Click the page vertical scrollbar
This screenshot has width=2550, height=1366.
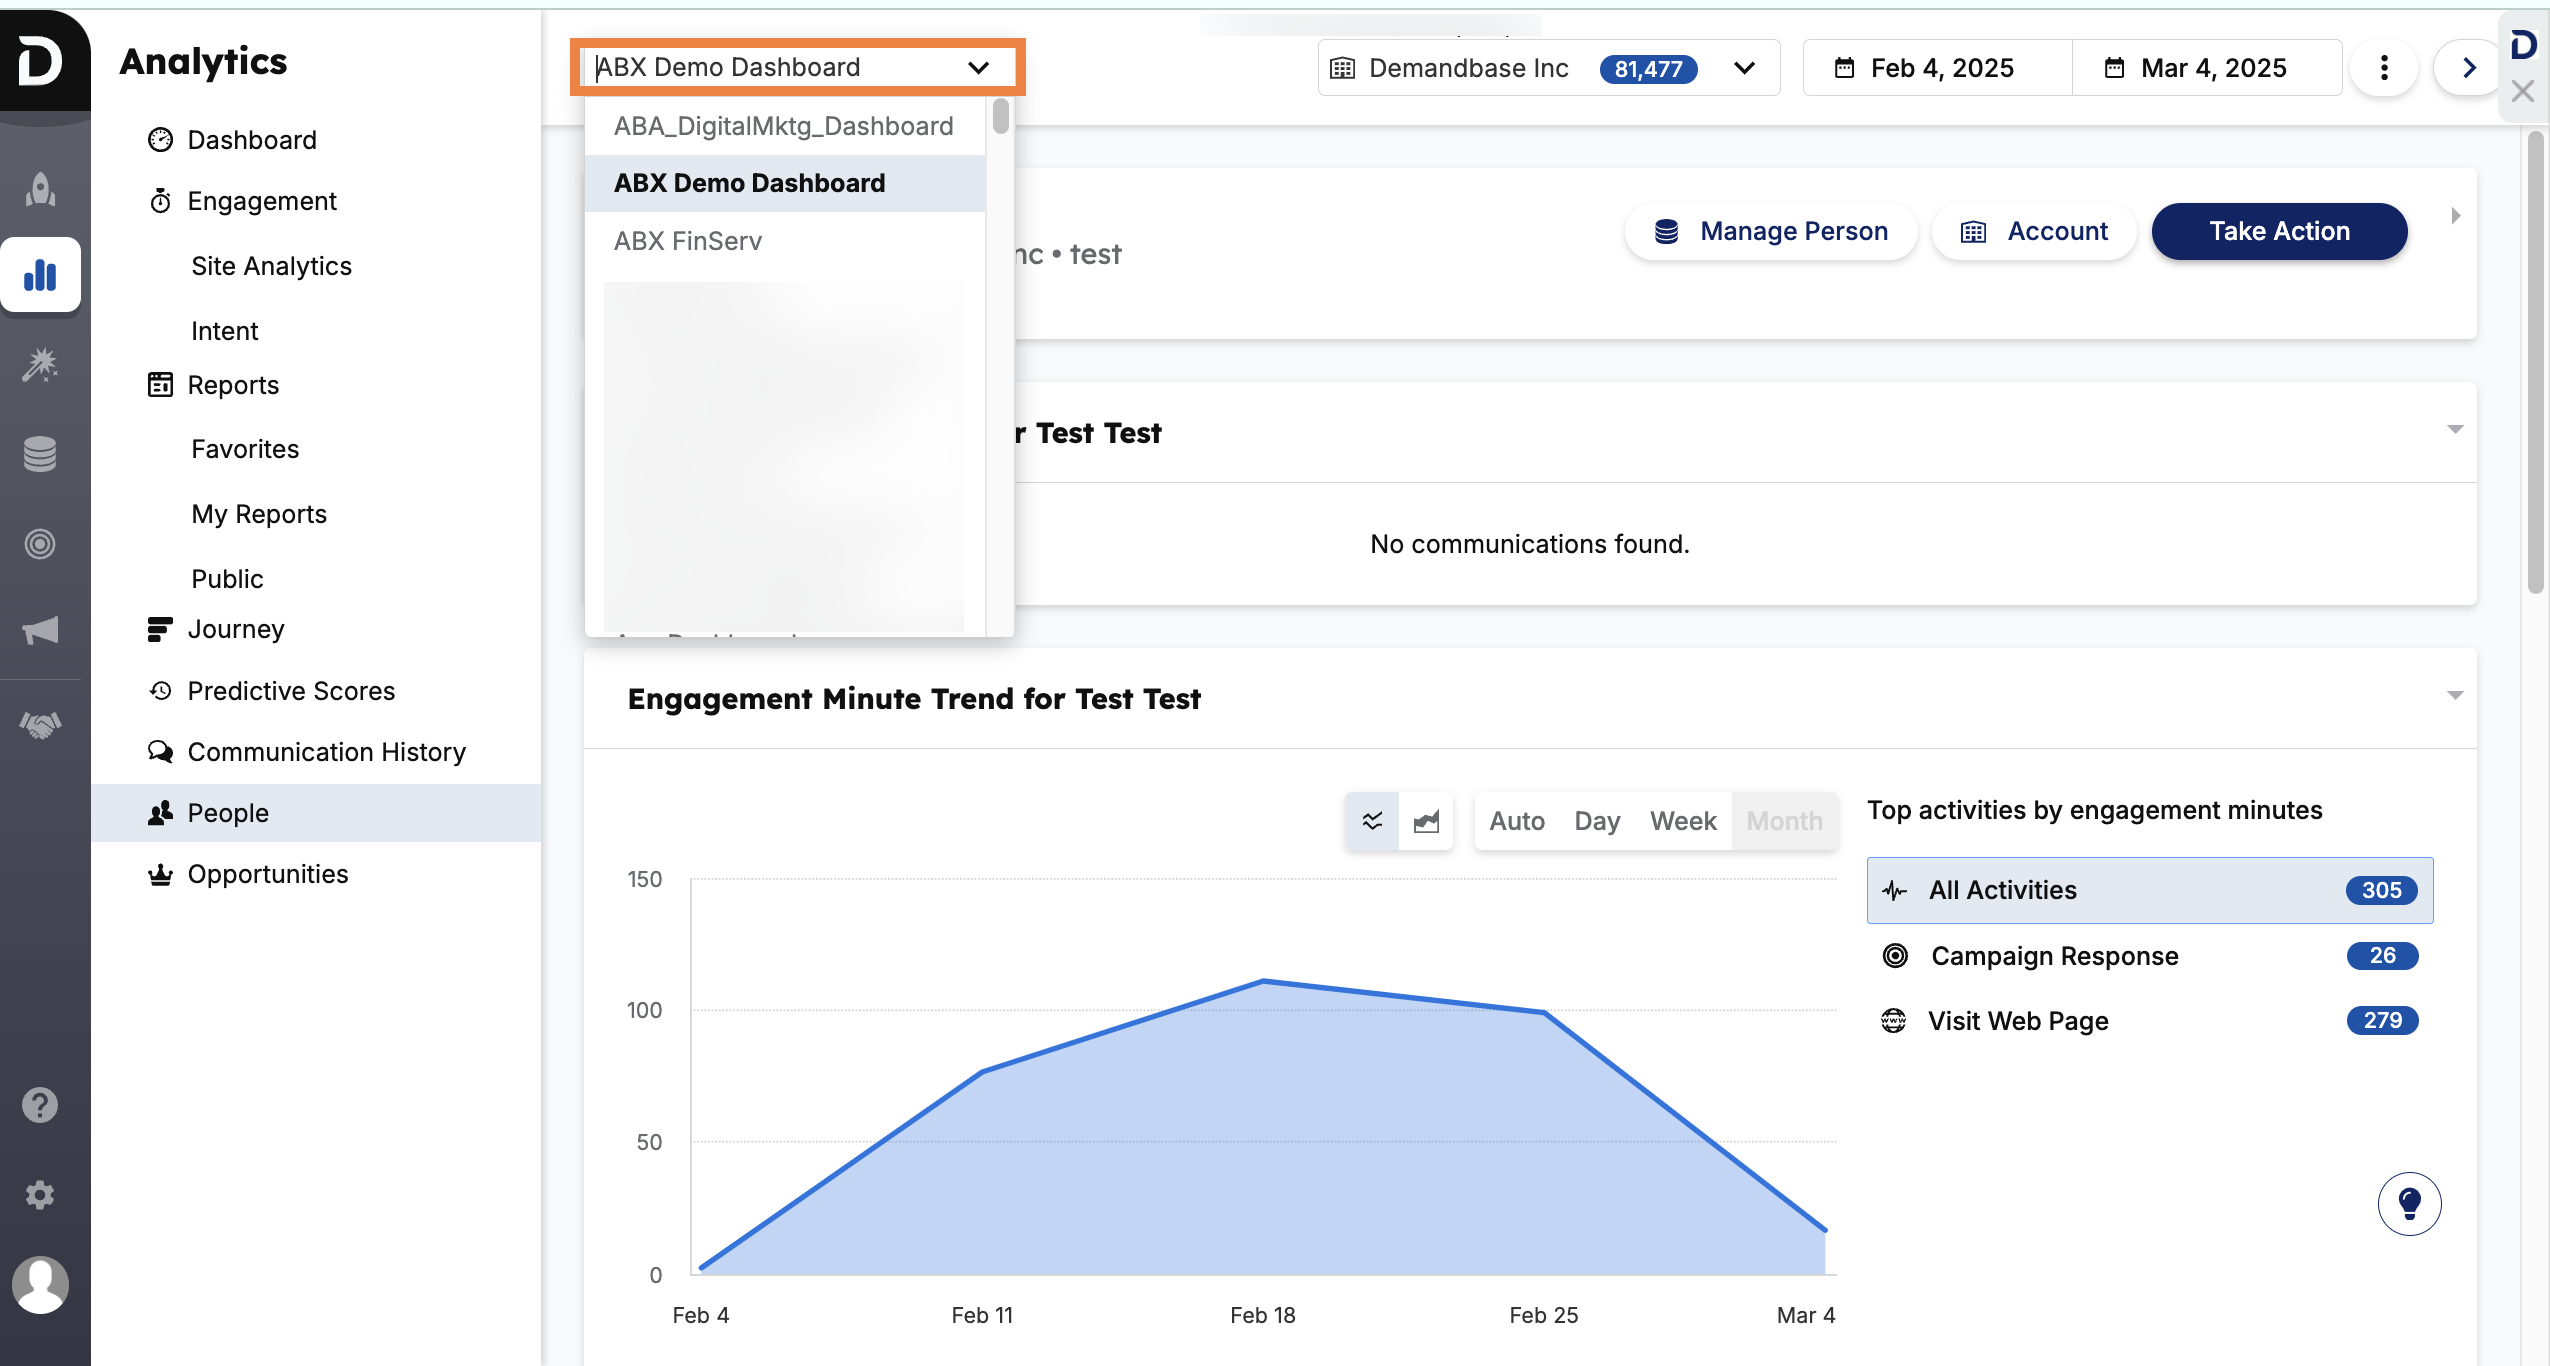(x=2536, y=362)
